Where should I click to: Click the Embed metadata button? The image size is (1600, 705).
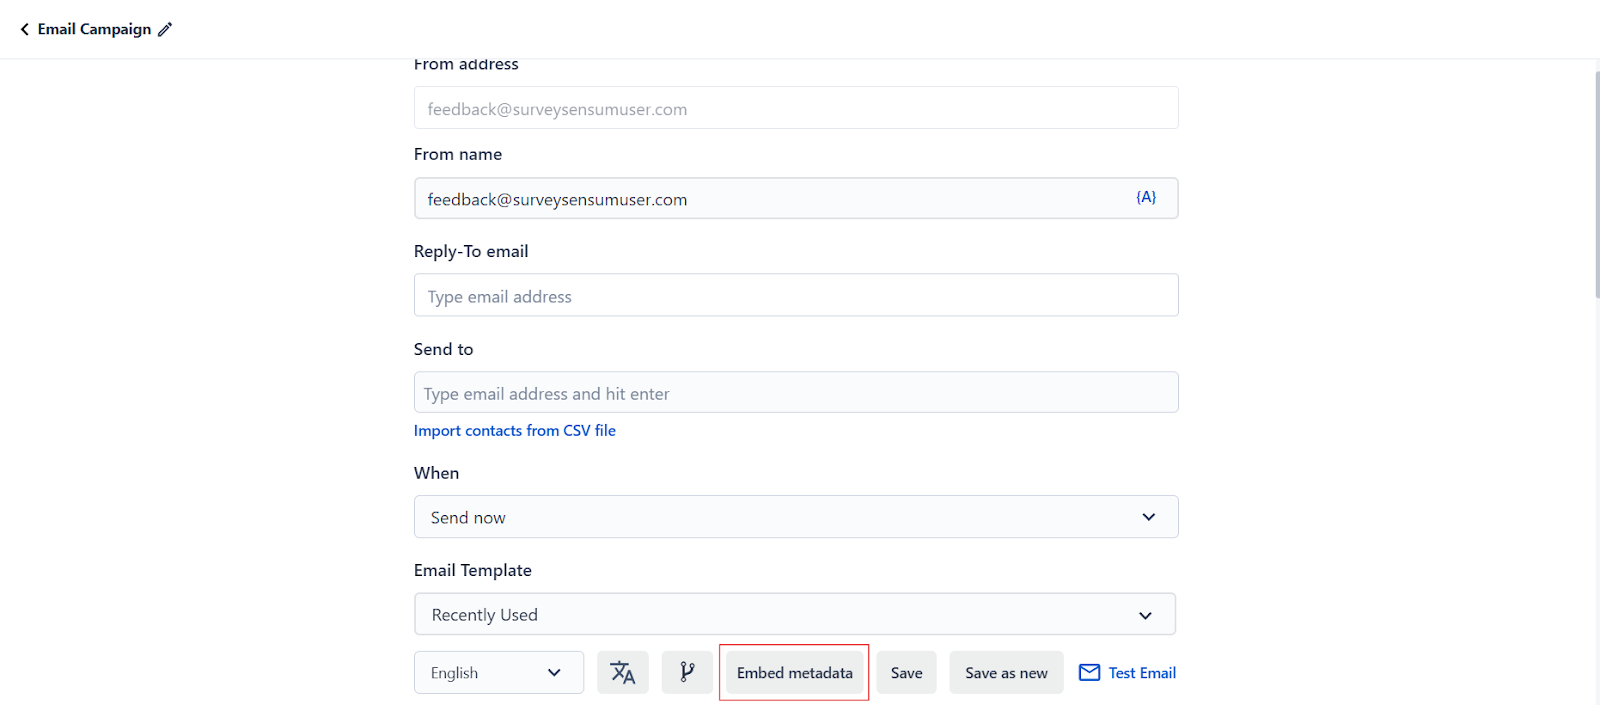(794, 673)
